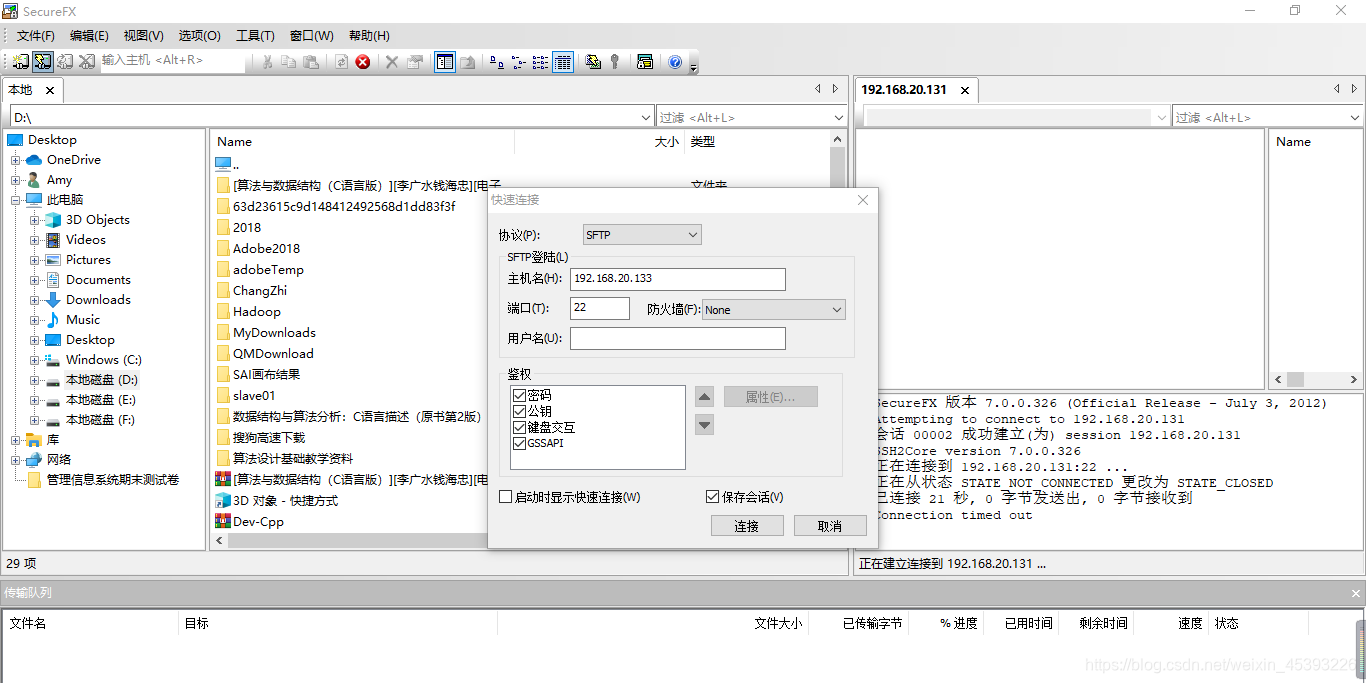Select the 本地 local tab
The image size is (1366, 683).
pos(20,90)
